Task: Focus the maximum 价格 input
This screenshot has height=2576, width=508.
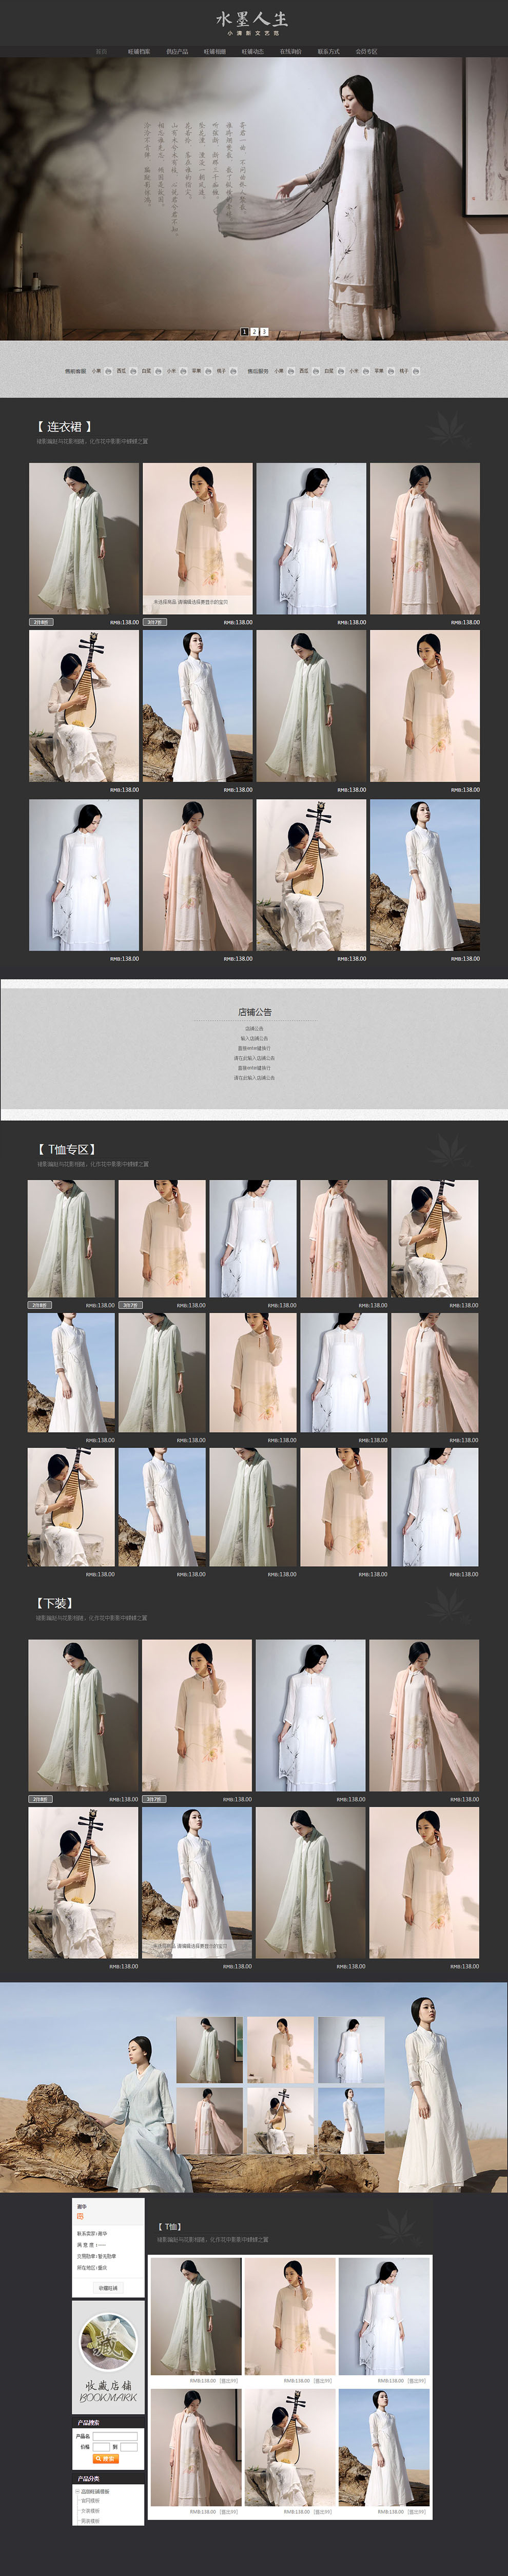Action: click(129, 2447)
